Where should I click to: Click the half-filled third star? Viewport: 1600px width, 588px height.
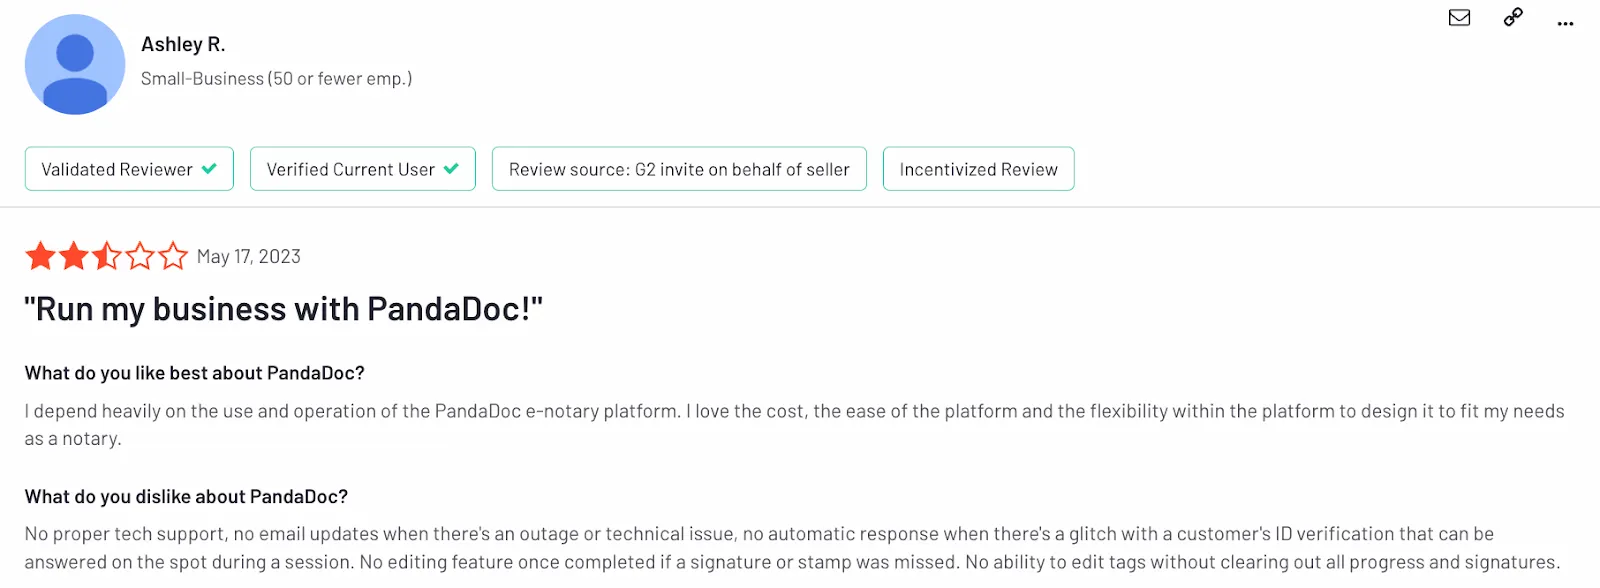point(107,256)
